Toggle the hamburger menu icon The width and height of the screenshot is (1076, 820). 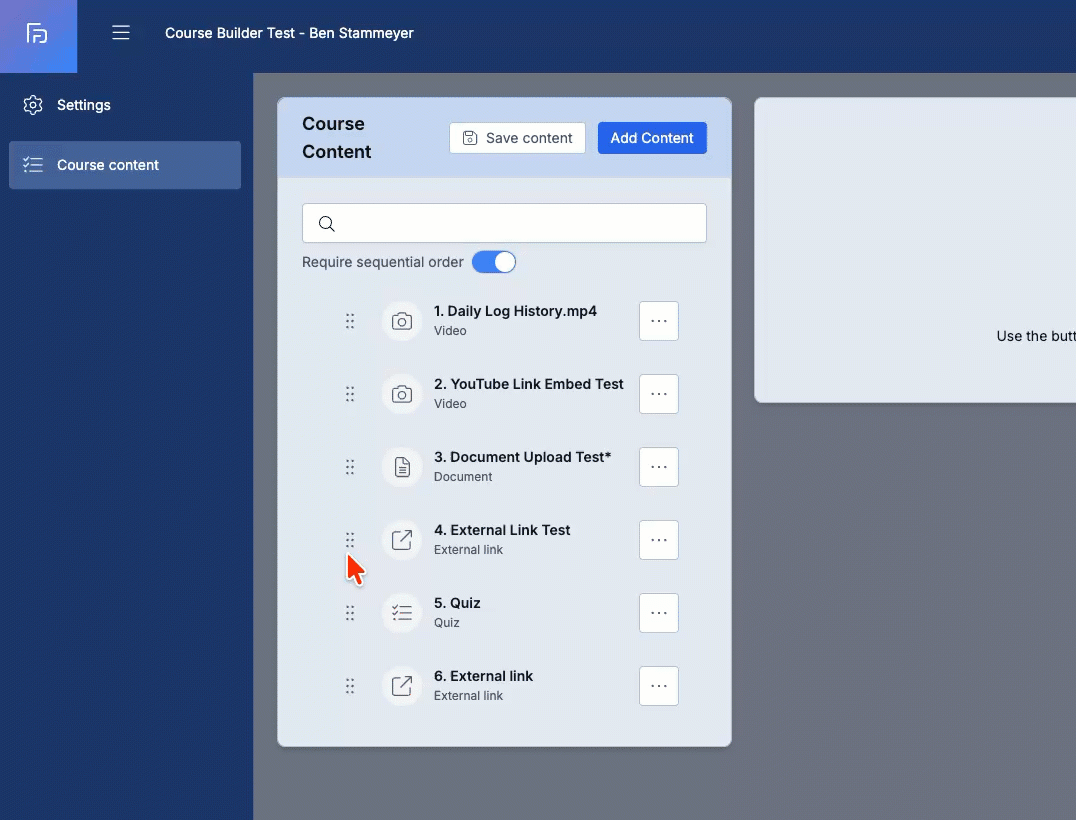(121, 33)
